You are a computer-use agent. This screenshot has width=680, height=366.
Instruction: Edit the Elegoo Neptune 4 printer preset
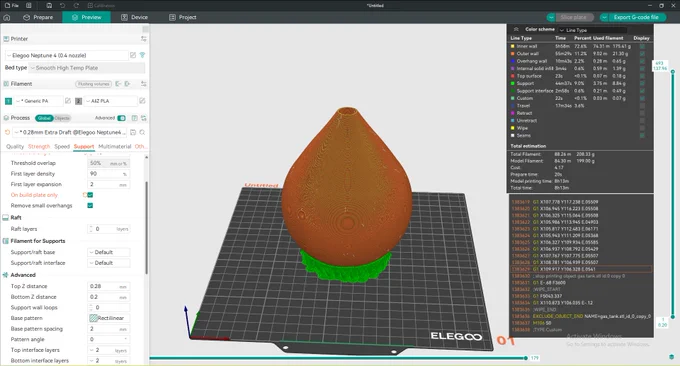click(x=133, y=55)
